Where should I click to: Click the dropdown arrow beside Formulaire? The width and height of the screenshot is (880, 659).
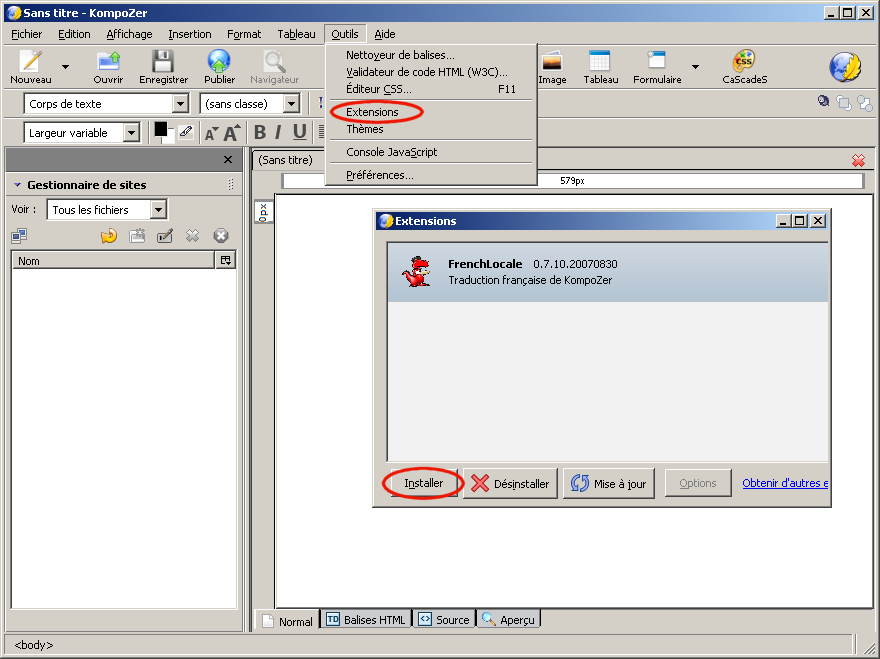[695, 67]
